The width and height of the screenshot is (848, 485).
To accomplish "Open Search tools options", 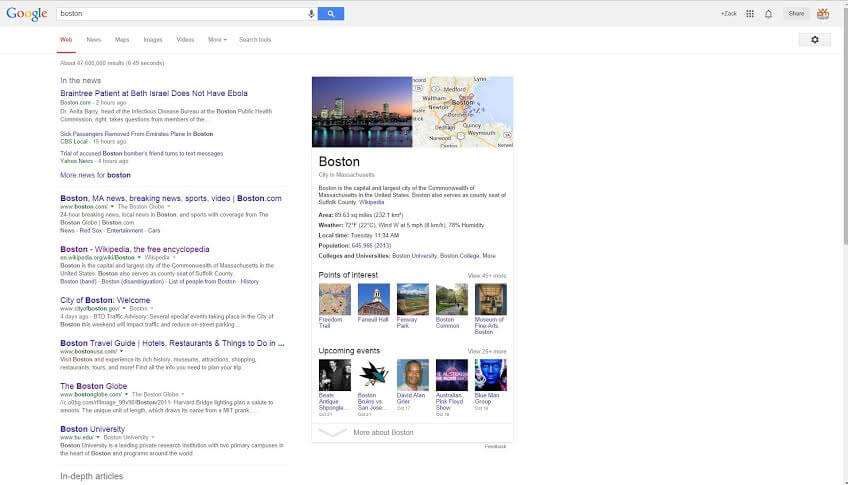I will (255, 39).
